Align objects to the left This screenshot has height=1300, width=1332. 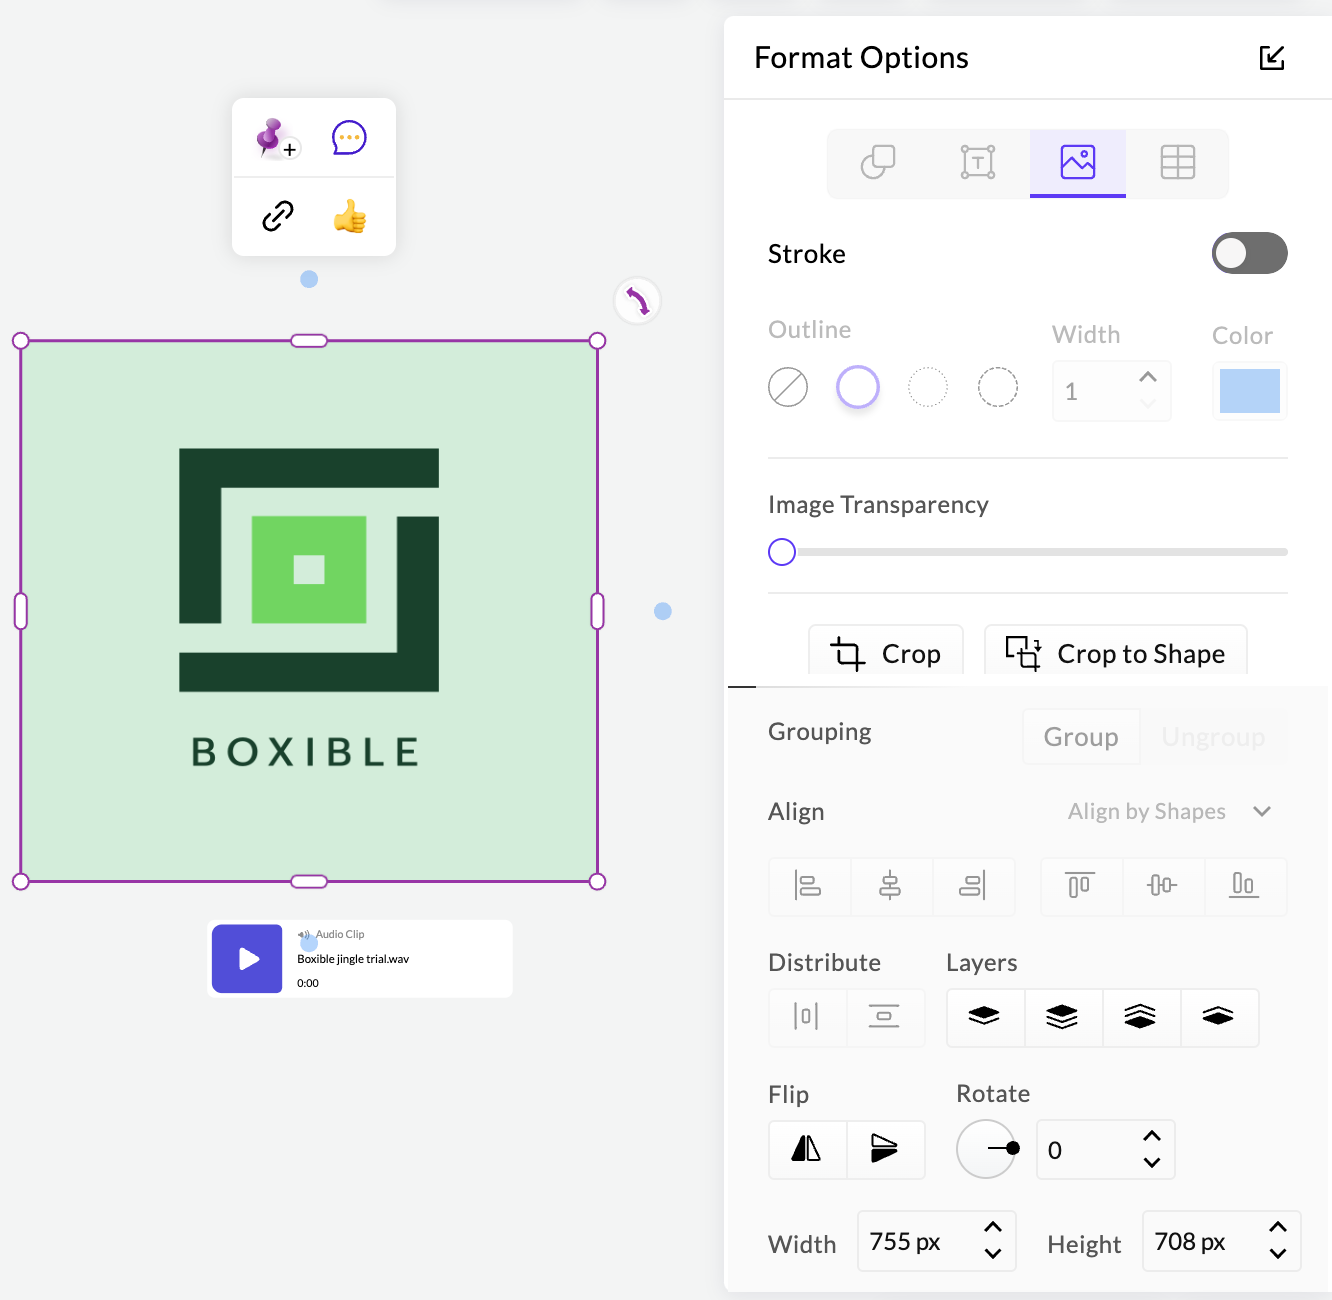pos(809,886)
